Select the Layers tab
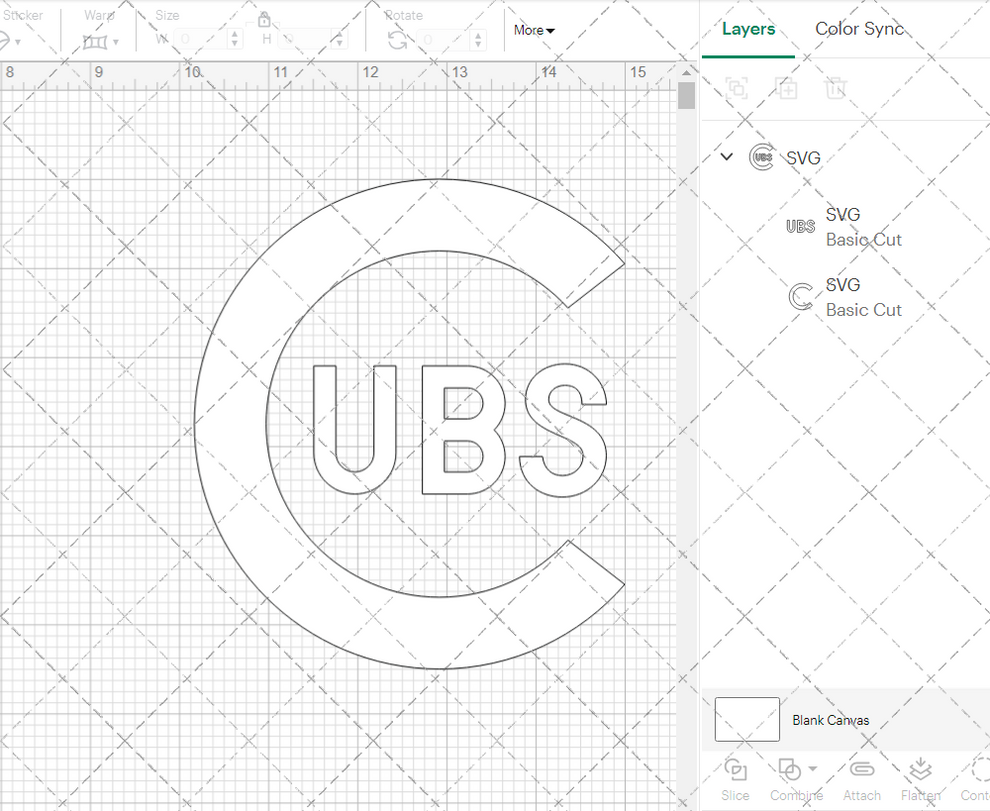Screen dimensions: 990x811 pyautogui.click(x=748, y=29)
